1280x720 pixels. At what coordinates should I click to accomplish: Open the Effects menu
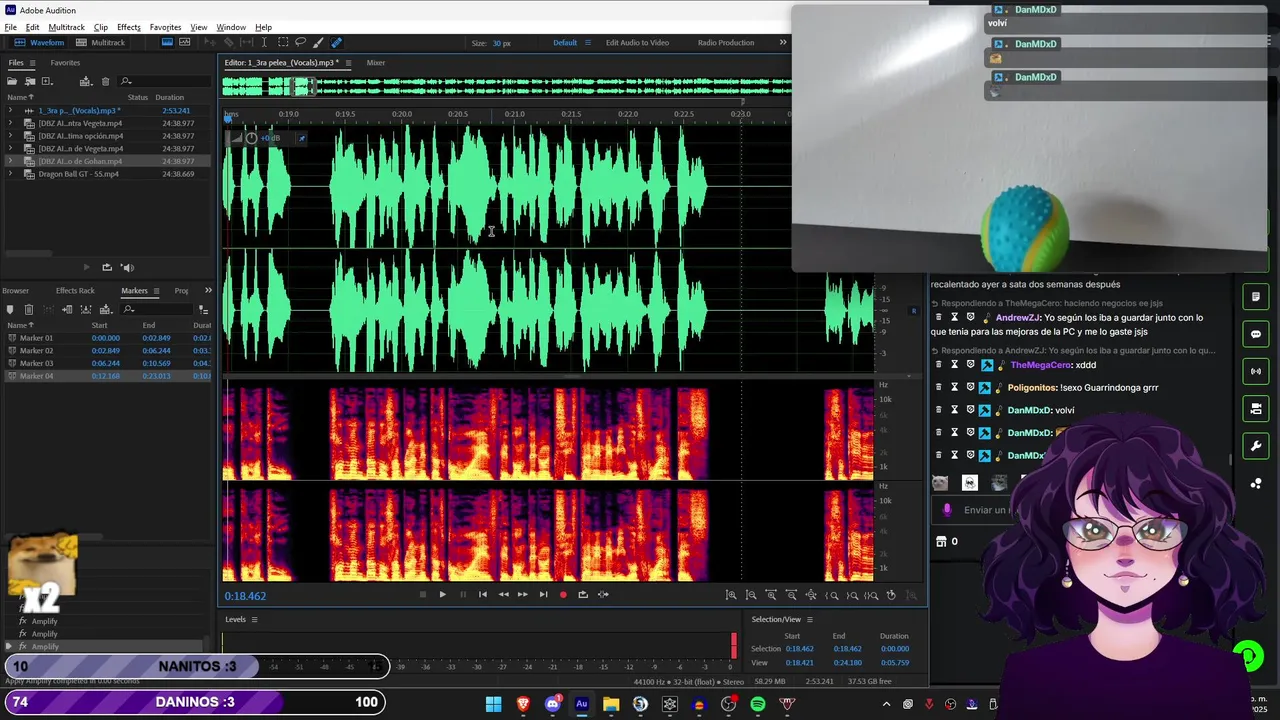[x=129, y=27]
